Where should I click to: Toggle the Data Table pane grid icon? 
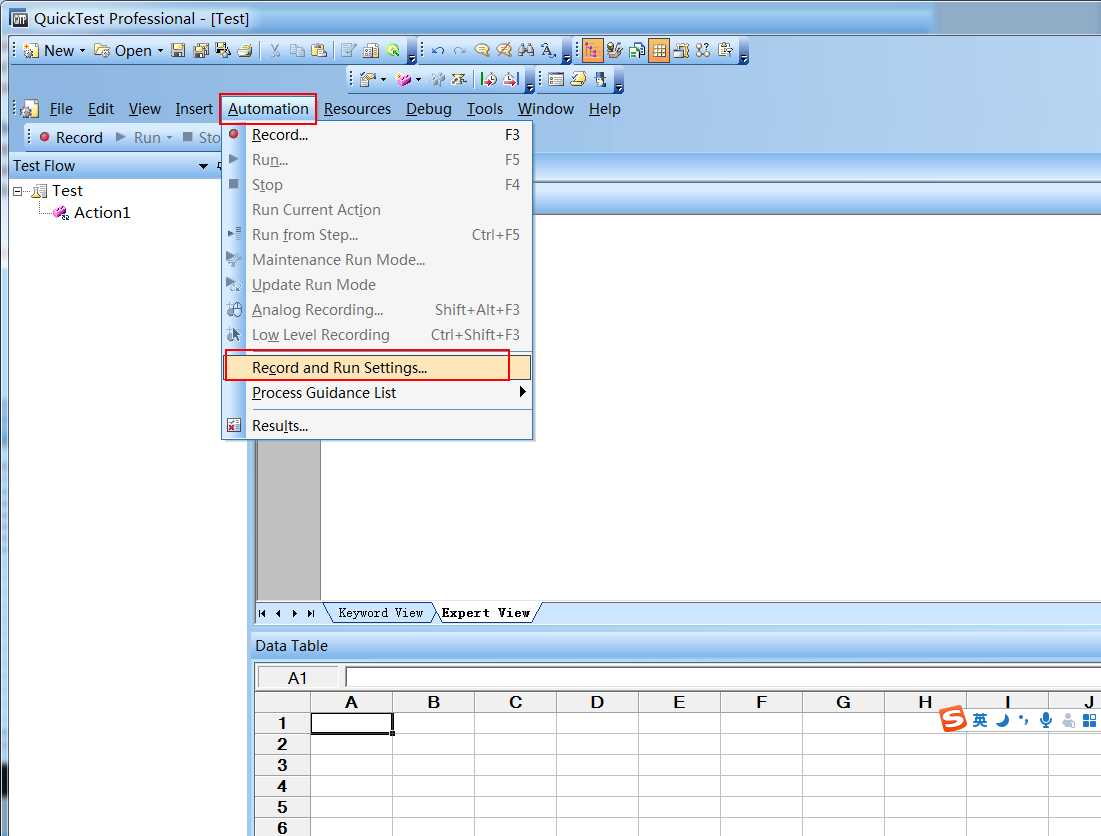[659, 51]
